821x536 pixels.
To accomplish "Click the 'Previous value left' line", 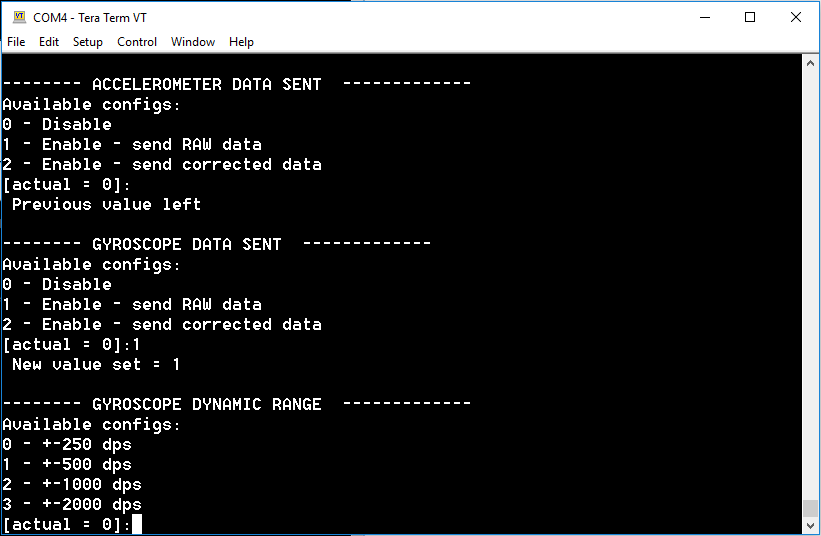I will pos(106,204).
